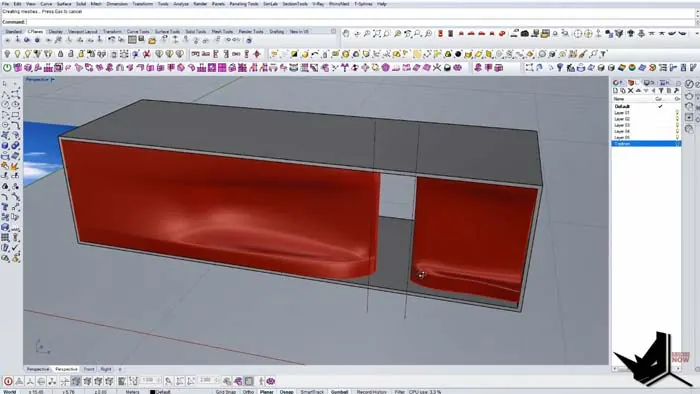Switch the World coordinate display in the status bar
The image size is (700, 394).
9,392
